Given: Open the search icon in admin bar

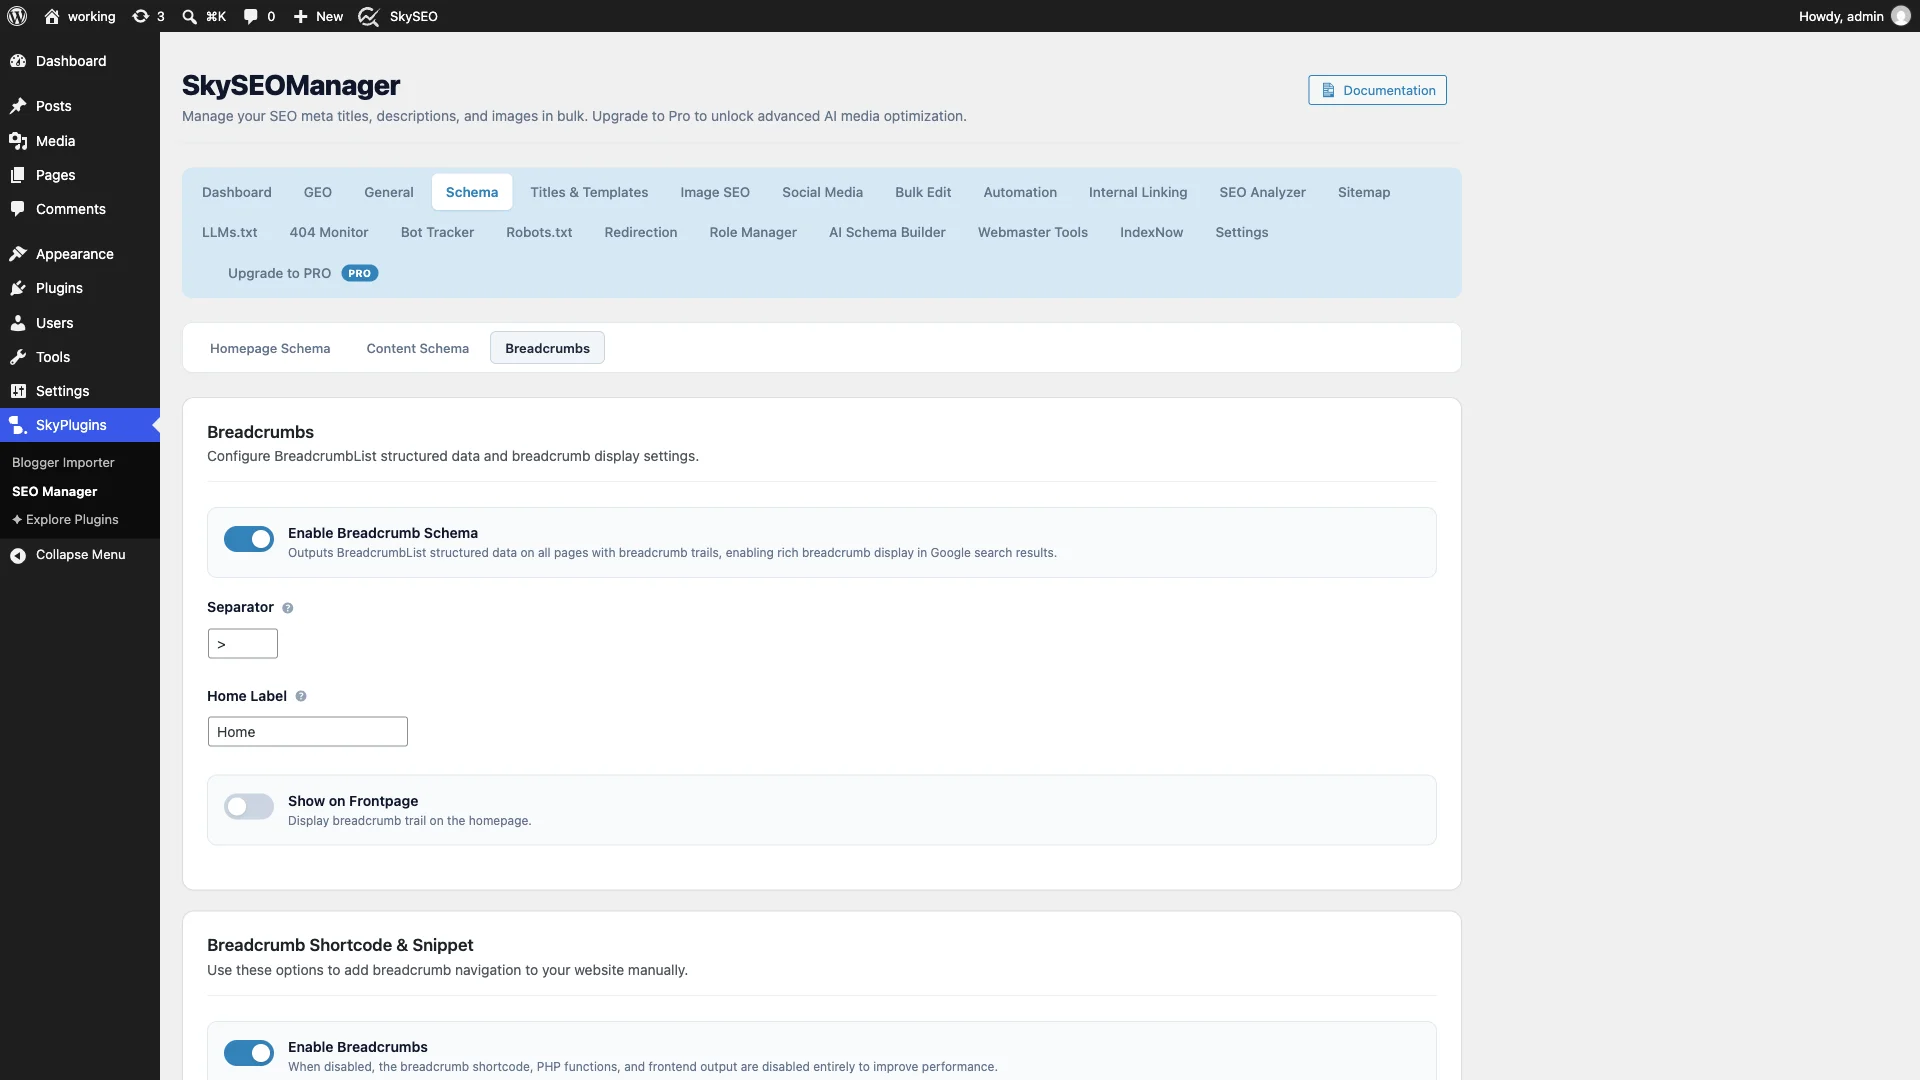Looking at the screenshot, I should point(189,16).
